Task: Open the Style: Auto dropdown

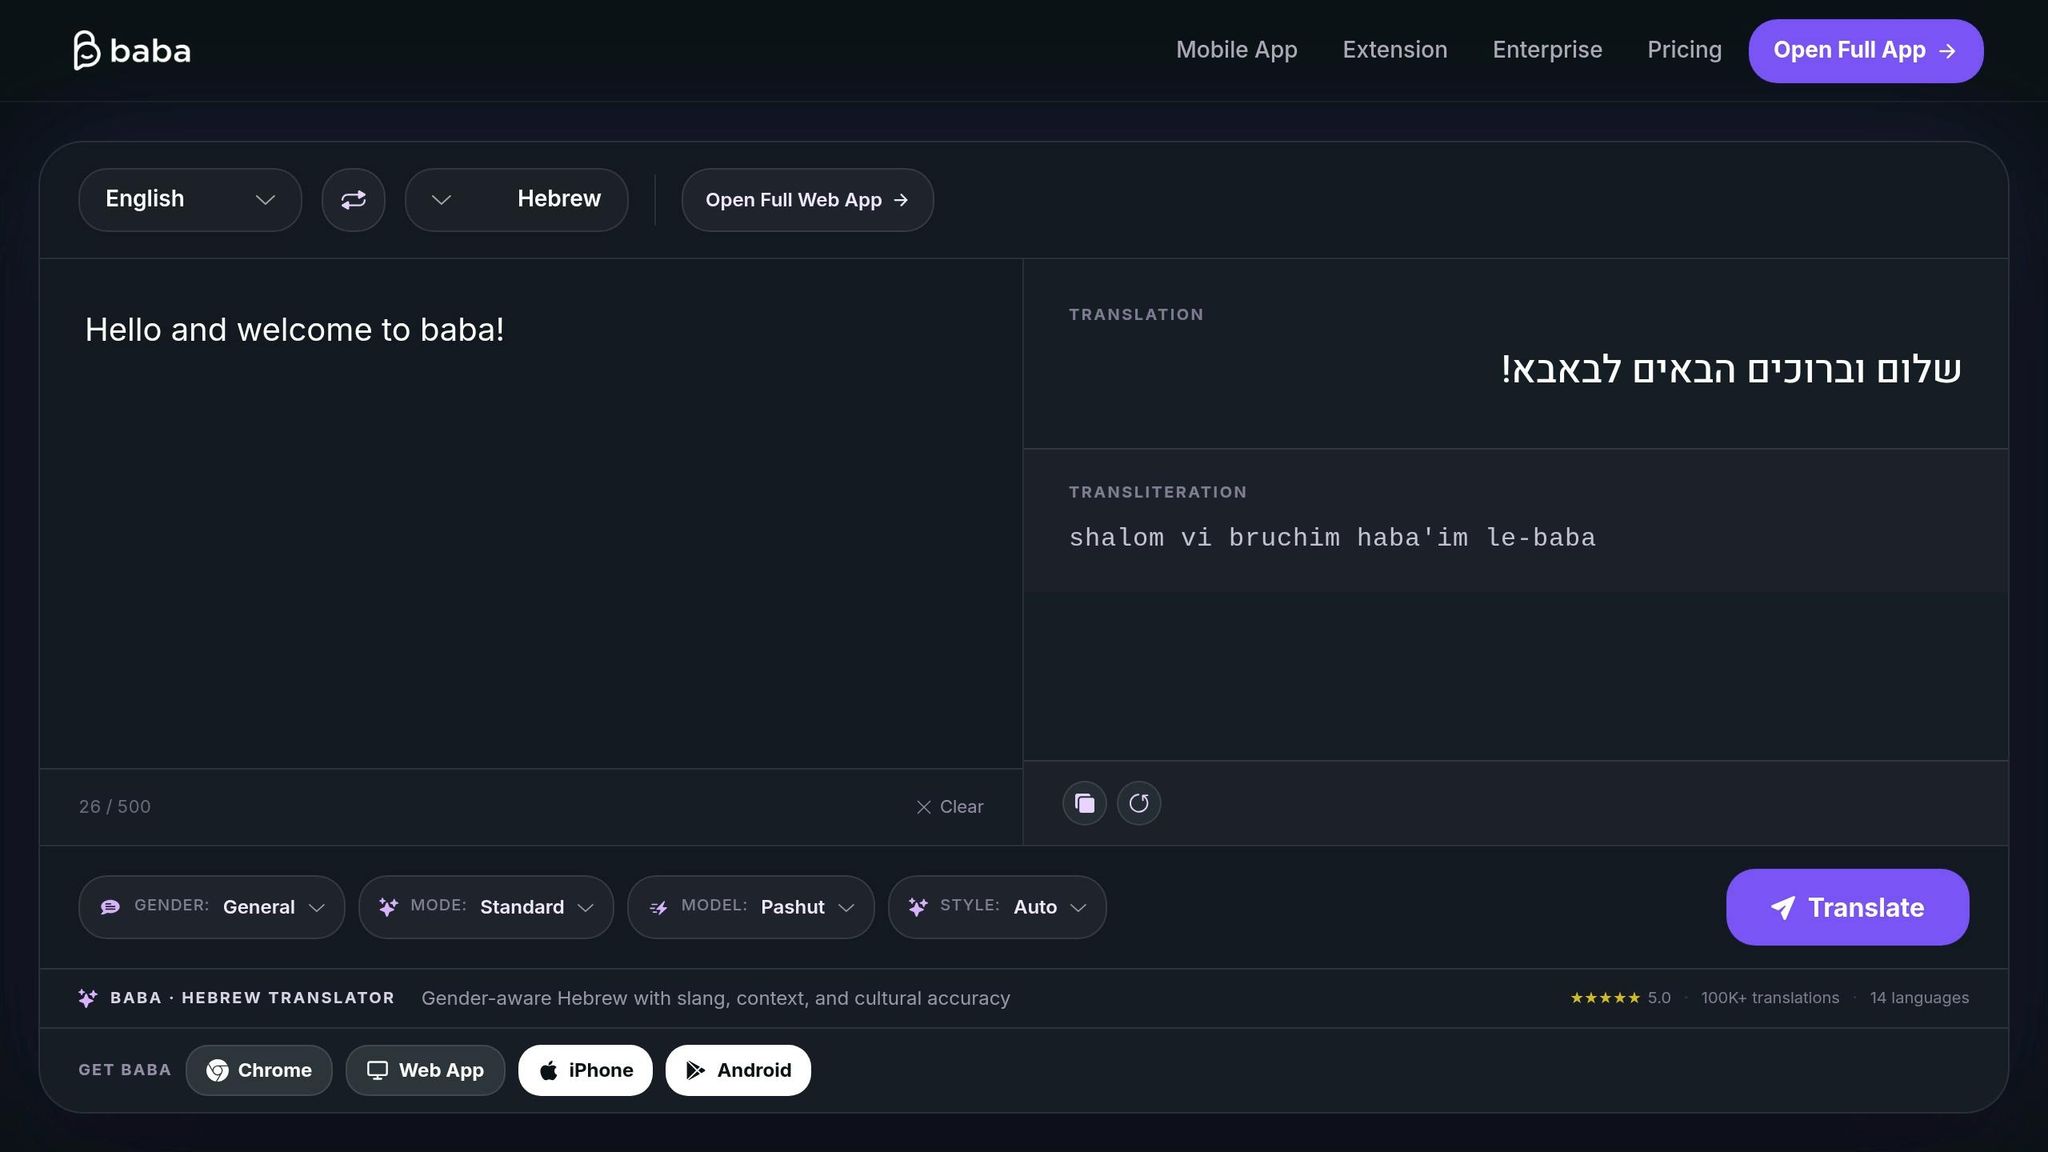Action: pyautogui.click(x=997, y=907)
